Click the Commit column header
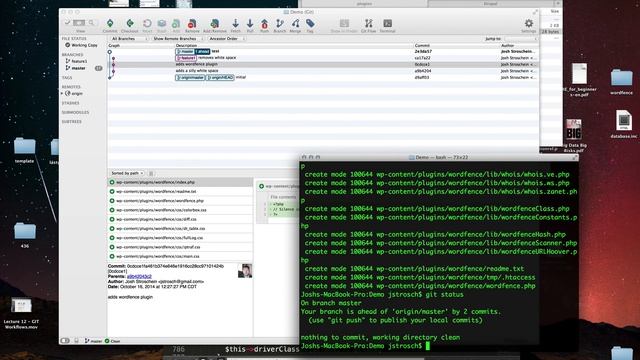640x360 pixels. (x=422, y=45)
